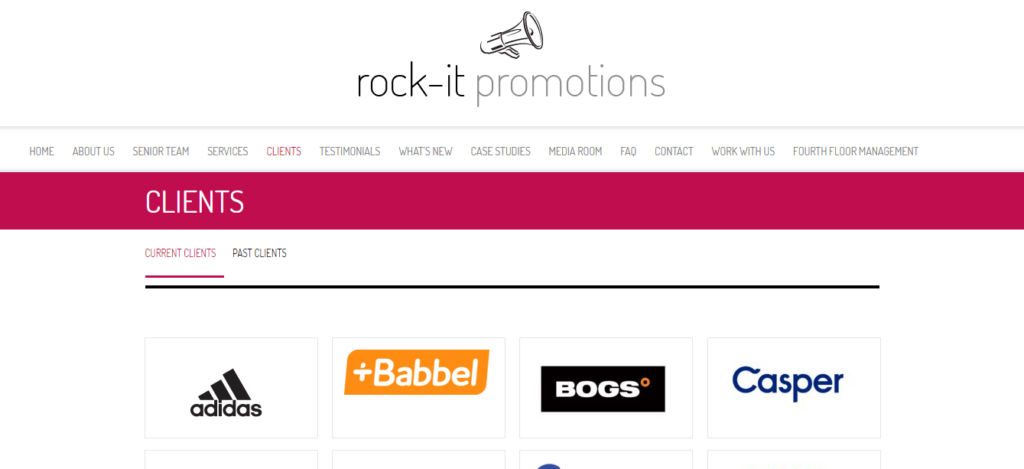This screenshot has height=469, width=1024.
Task: Open the FAQ page
Action: [628, 152]
